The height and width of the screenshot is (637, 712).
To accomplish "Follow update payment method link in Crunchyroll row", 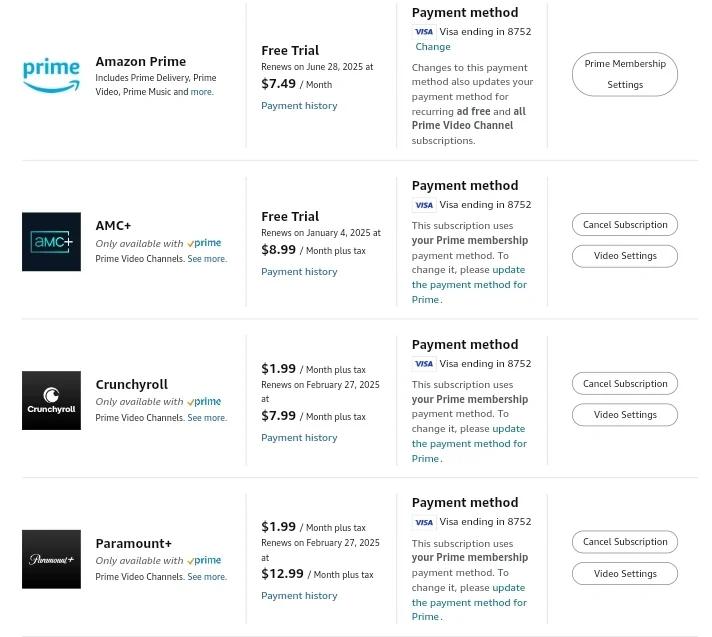I will click(x=469, y=444).
